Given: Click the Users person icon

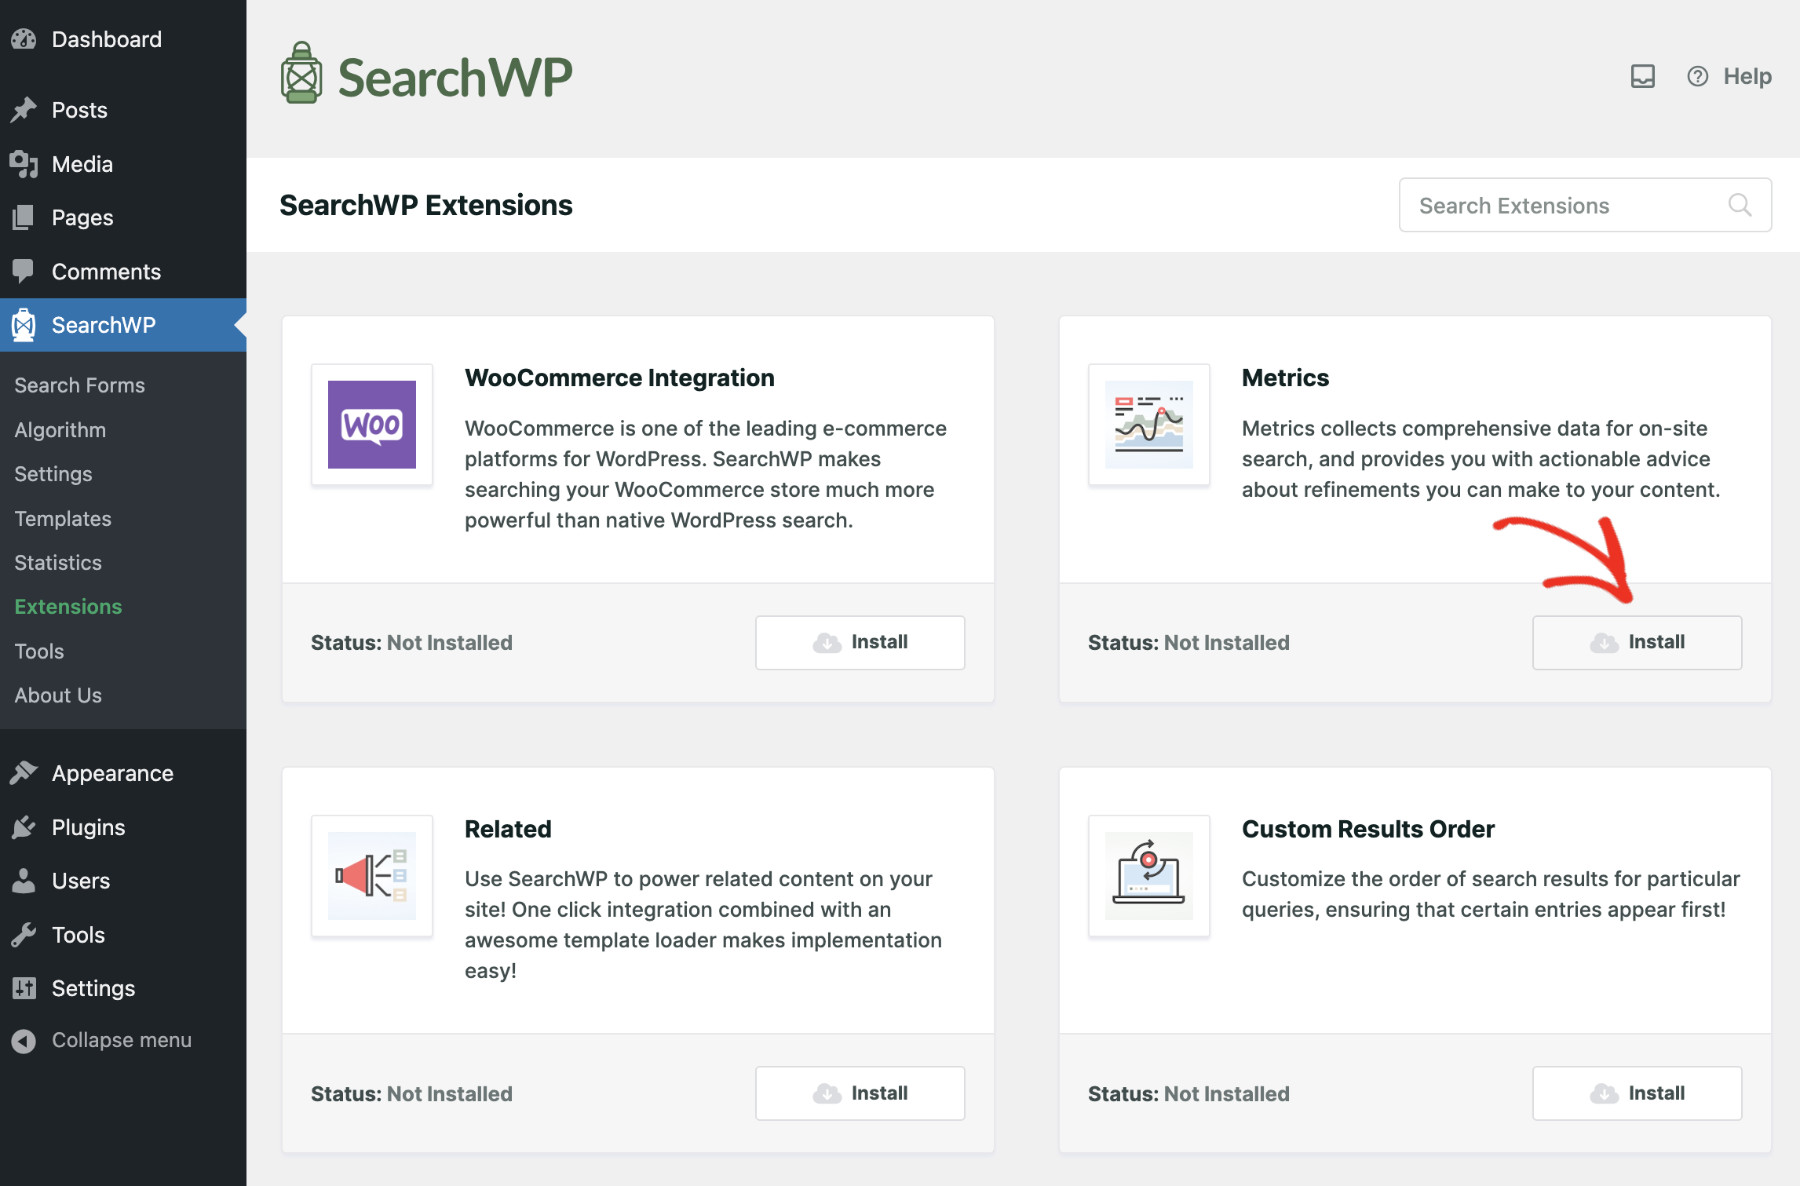Looking at the screenshot, I should 24,881.
